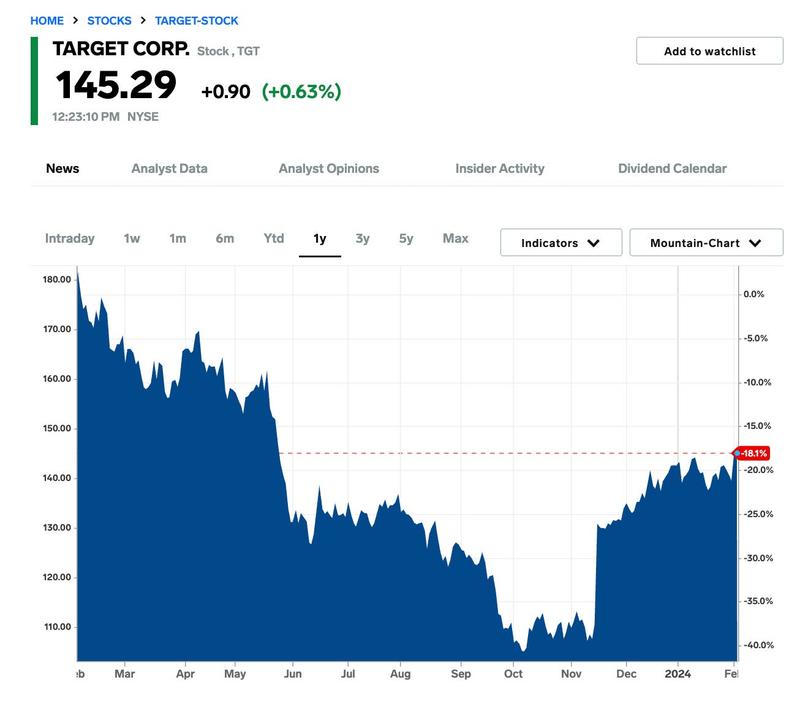
Task: Click the Add to watchlist button
Action: (709, 51)
